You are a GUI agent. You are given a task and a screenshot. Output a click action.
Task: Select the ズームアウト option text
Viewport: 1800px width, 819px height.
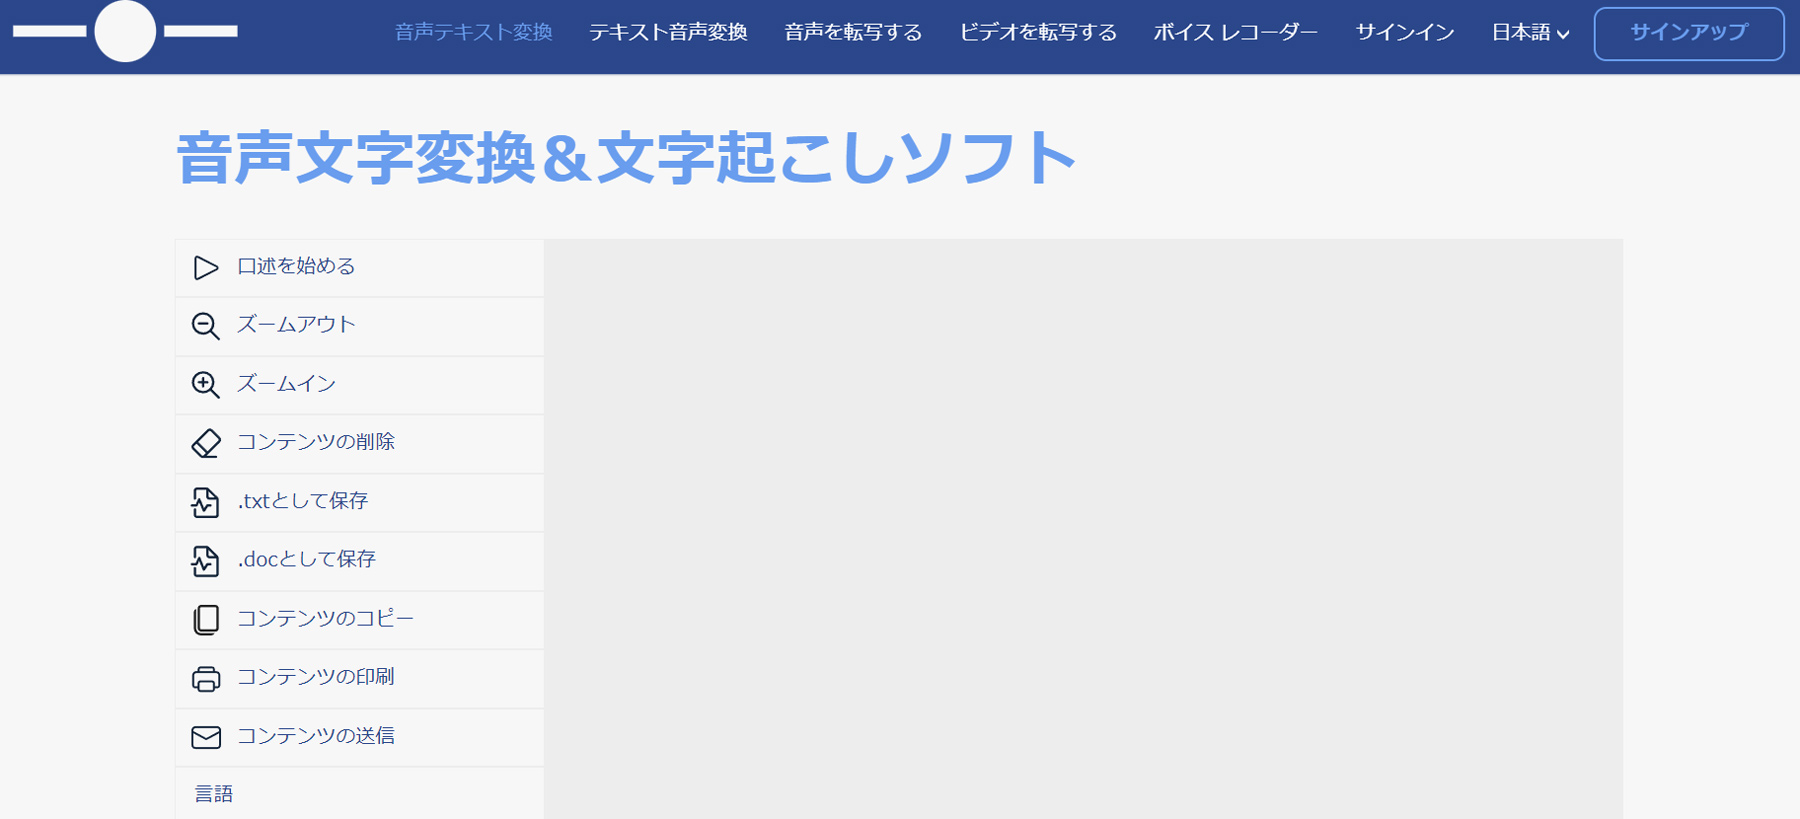coord(296,324)
